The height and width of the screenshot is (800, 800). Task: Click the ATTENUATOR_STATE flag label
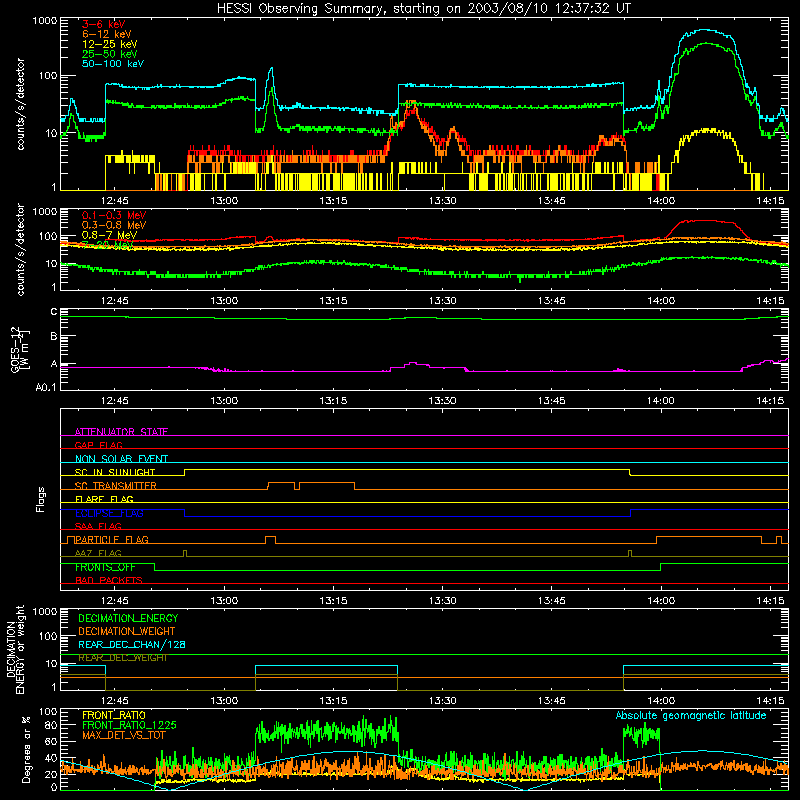[121, 432]
